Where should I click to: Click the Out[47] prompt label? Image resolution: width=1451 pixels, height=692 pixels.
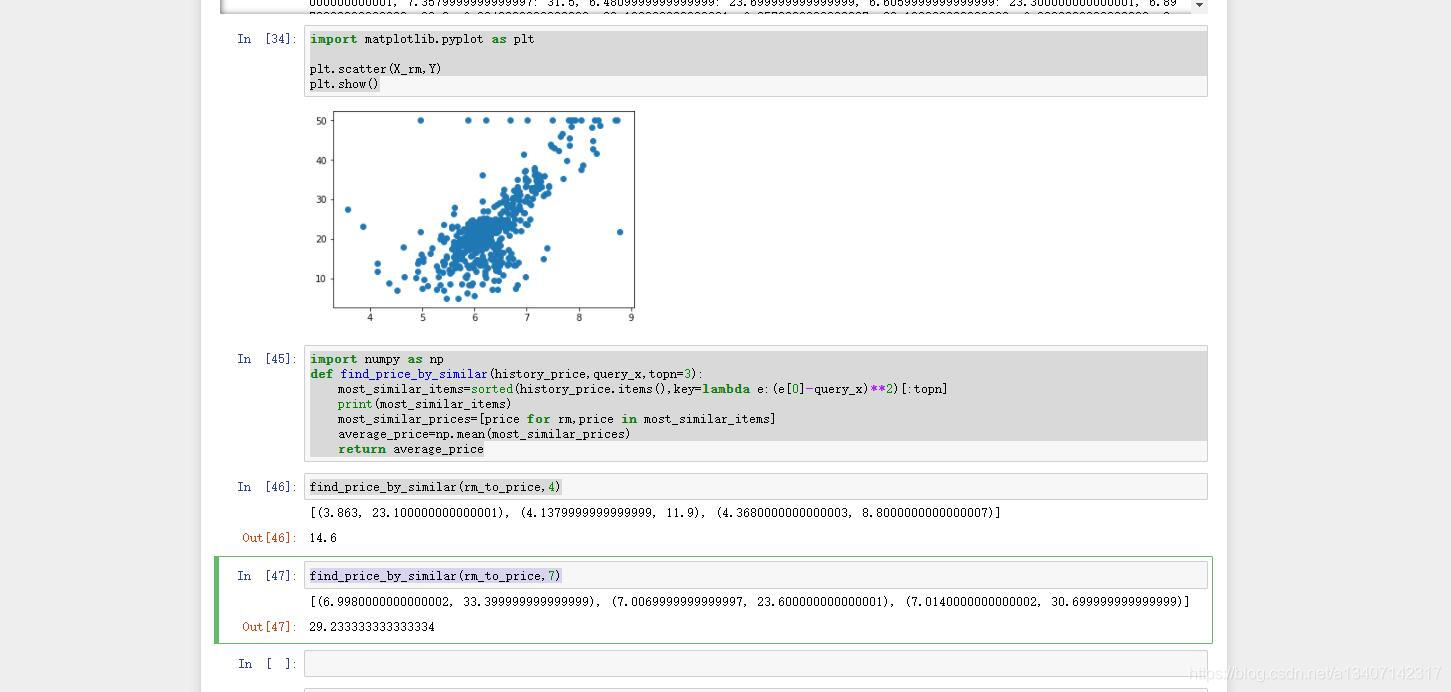click(269, 627)
